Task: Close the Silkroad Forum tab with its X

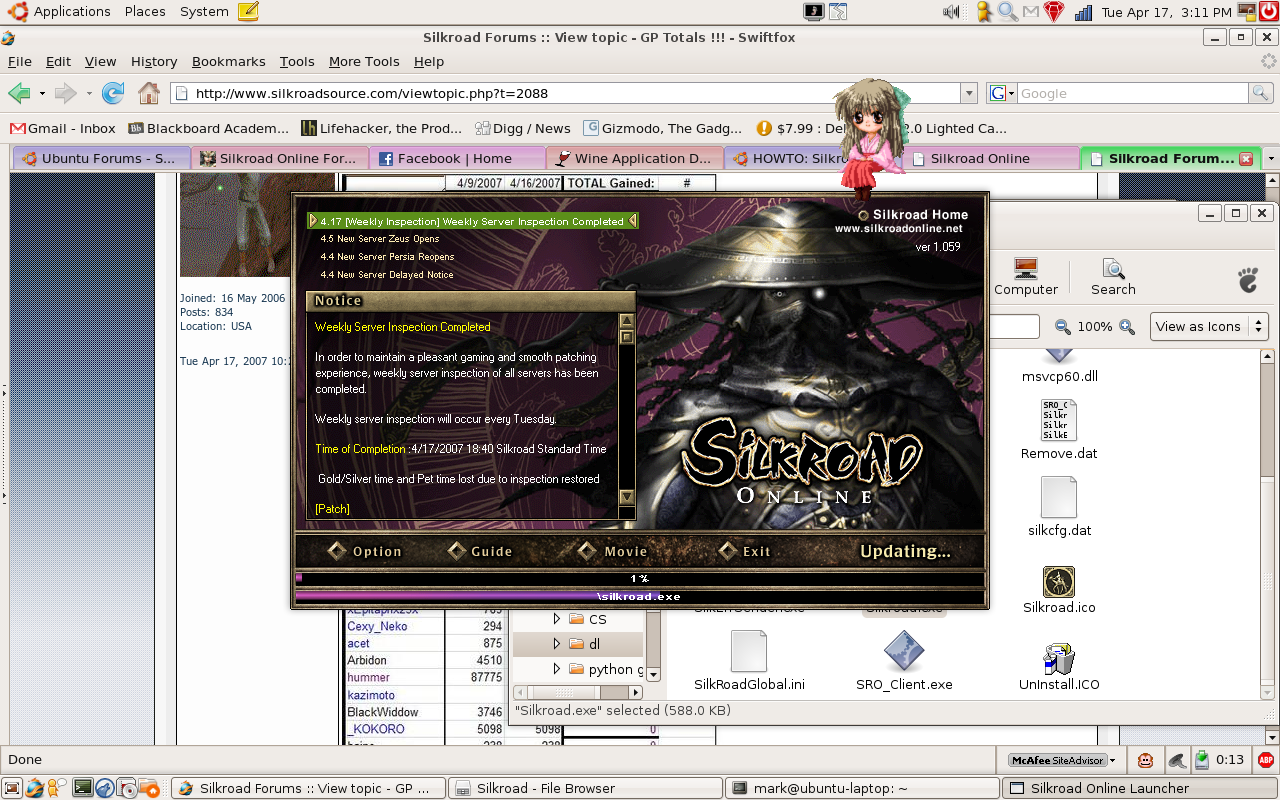Action: (1246, 159)
